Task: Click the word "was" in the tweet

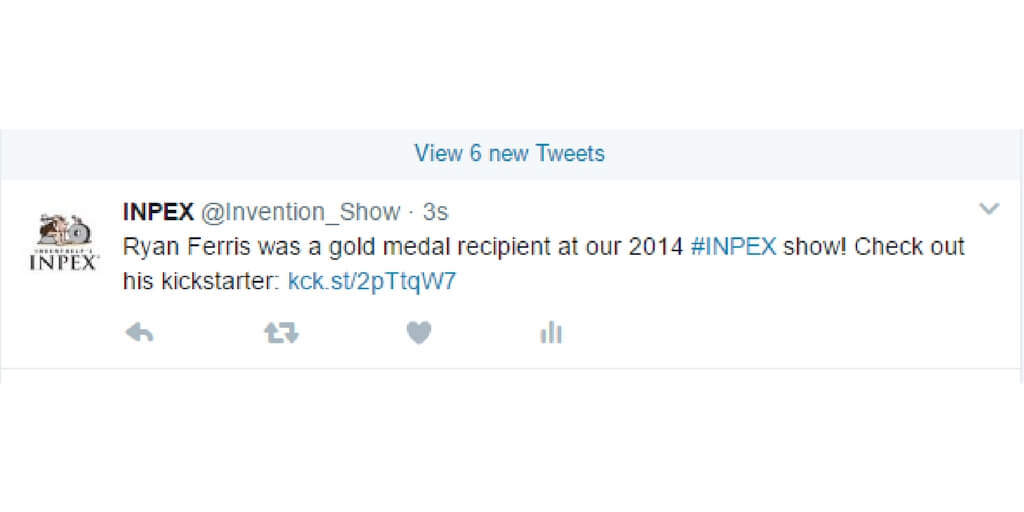Action: click(251, 247)
